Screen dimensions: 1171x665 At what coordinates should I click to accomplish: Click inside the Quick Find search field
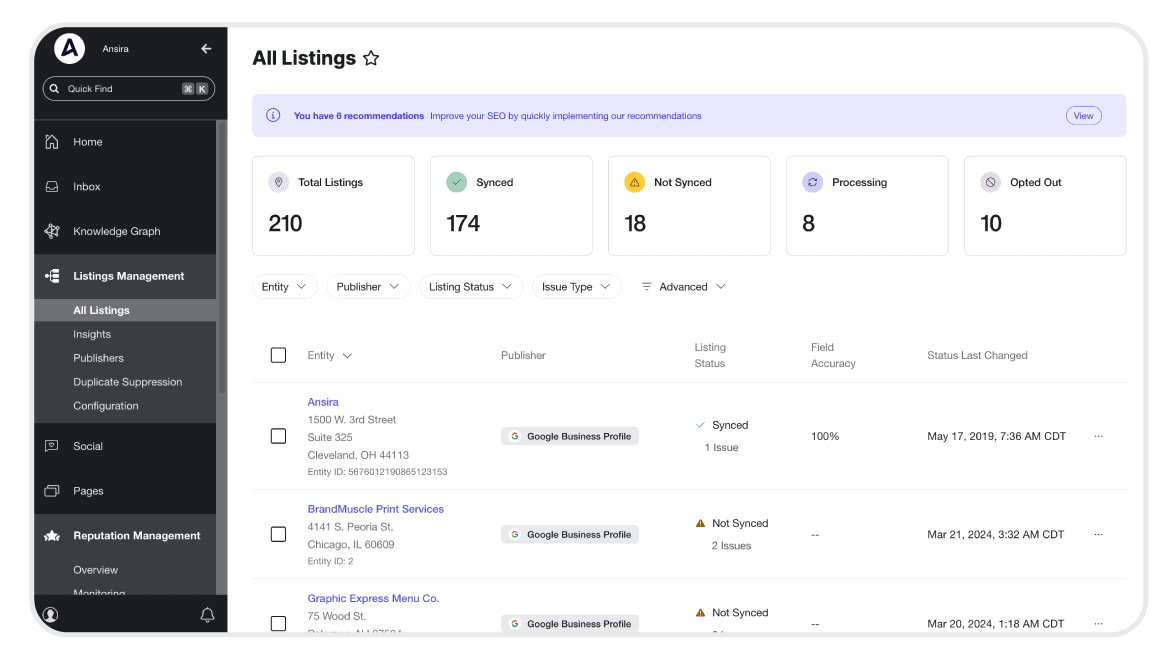click(x=128, y=89)
